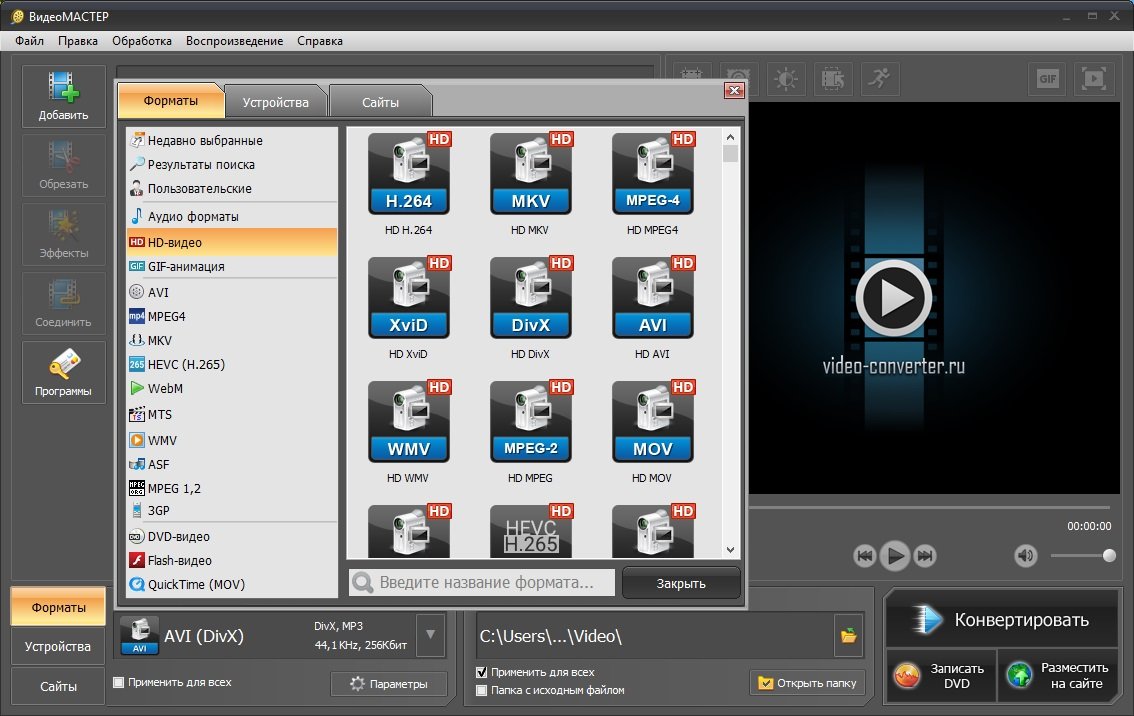This screenshot has width=1134, height=716.
Task: Adjust the volume slider handle
Action: click(x=1108, y=555)
